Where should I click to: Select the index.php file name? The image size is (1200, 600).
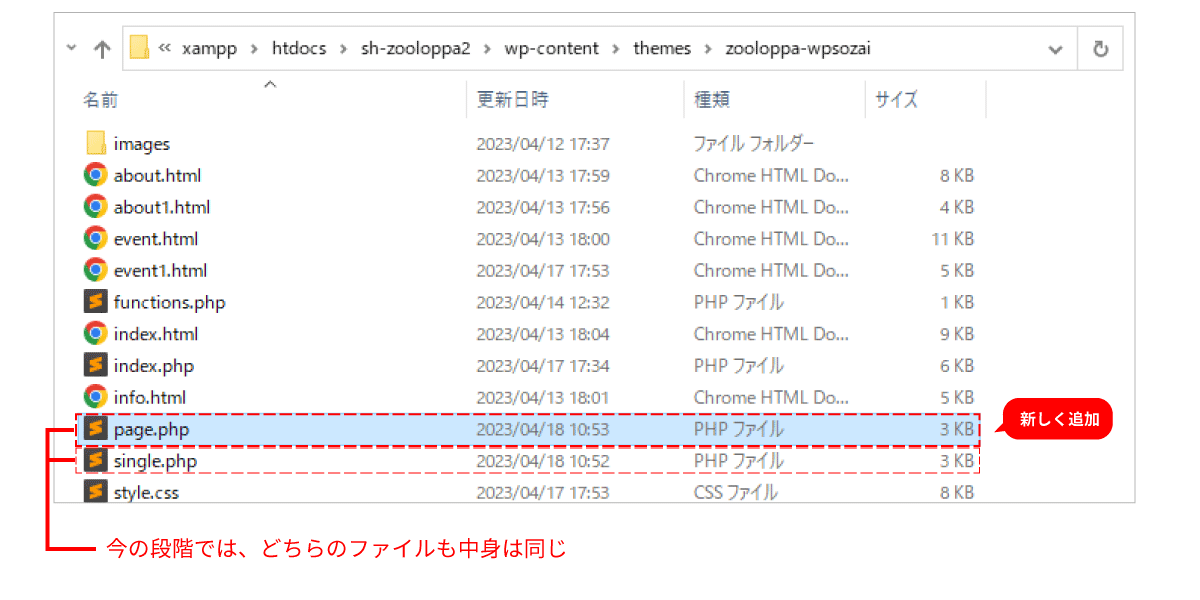pos(154,365)
